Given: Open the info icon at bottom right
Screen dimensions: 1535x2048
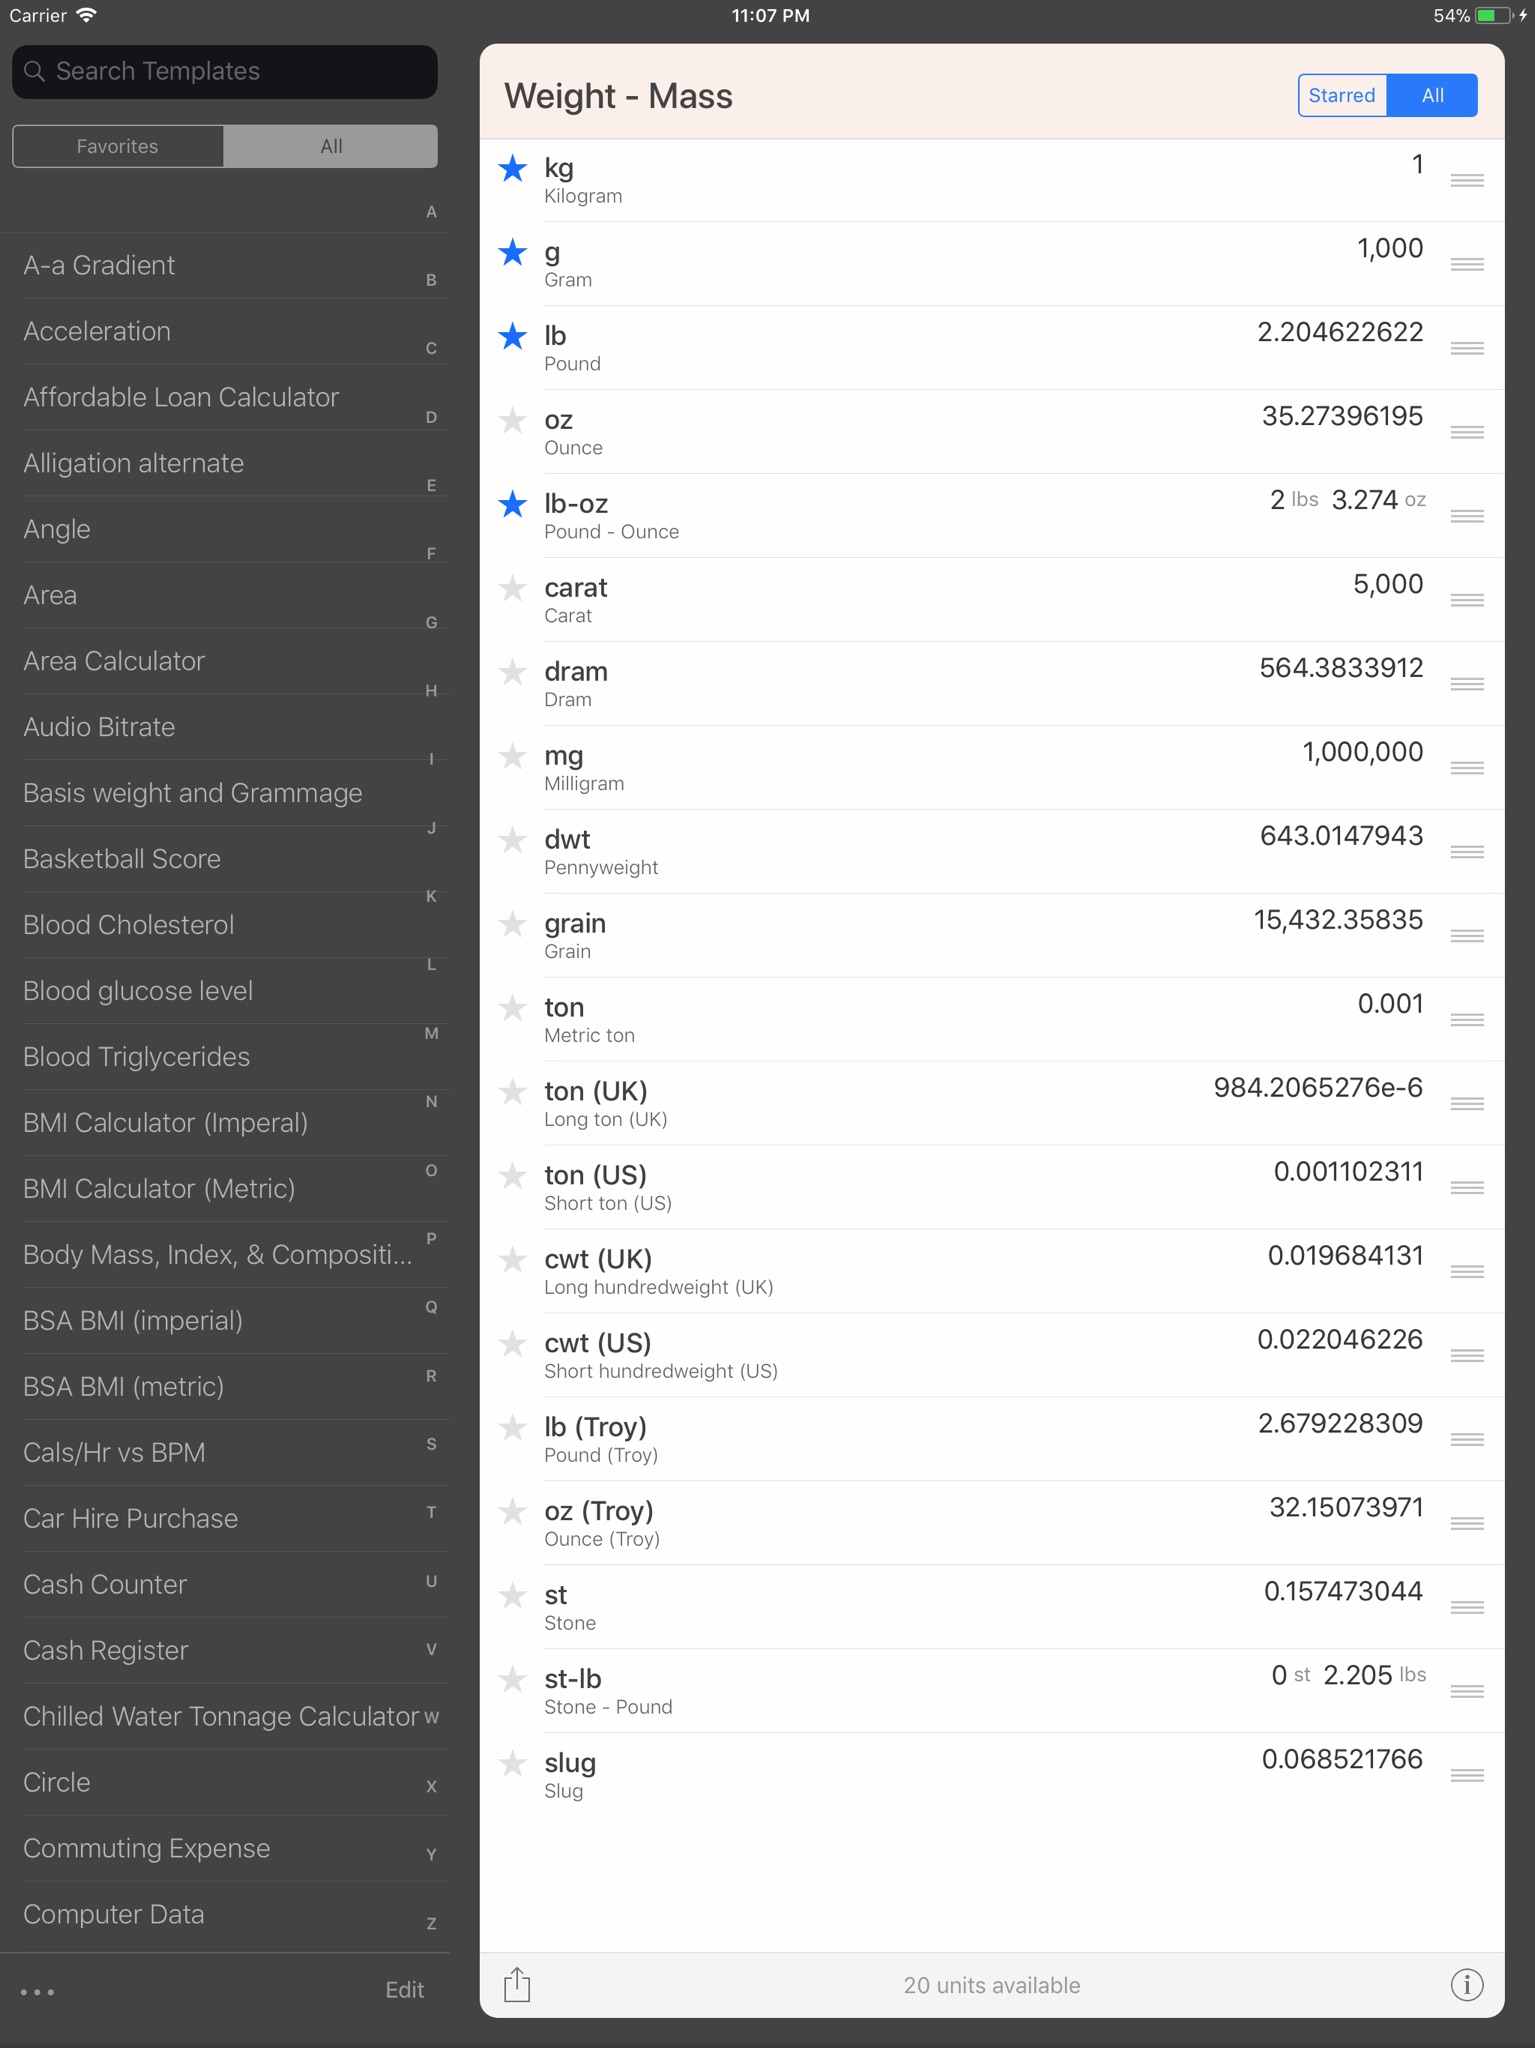Looking at the screenshot, I should point(1467,1985).
